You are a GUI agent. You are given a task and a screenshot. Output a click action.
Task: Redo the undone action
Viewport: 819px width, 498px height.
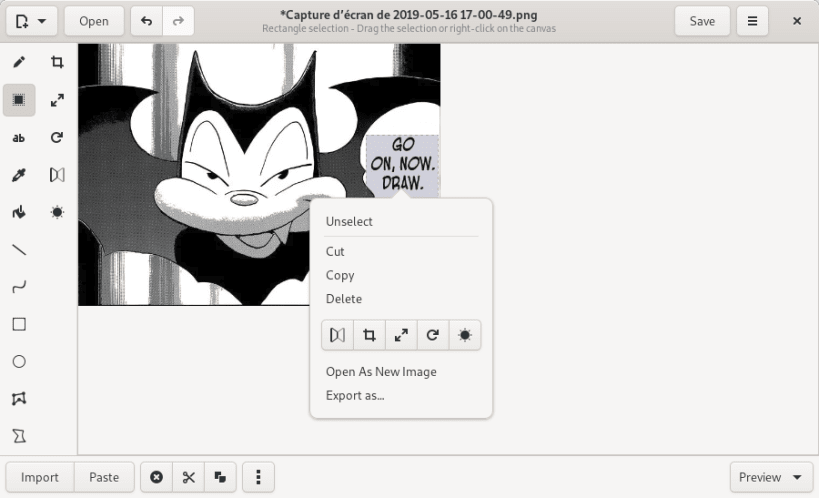(179, 21)
